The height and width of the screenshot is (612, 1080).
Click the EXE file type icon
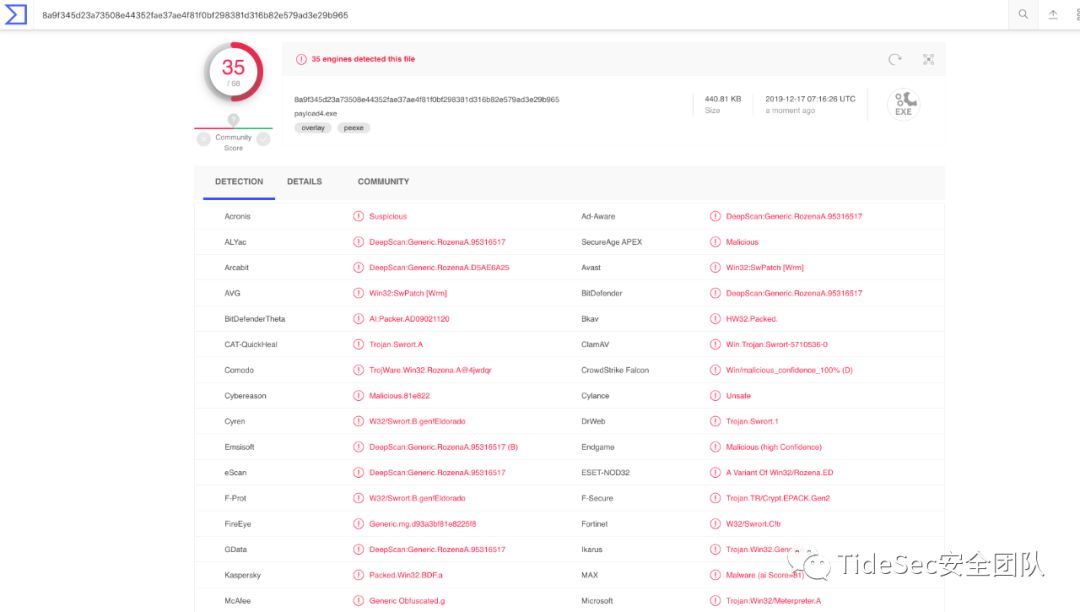tap(903, 105)
